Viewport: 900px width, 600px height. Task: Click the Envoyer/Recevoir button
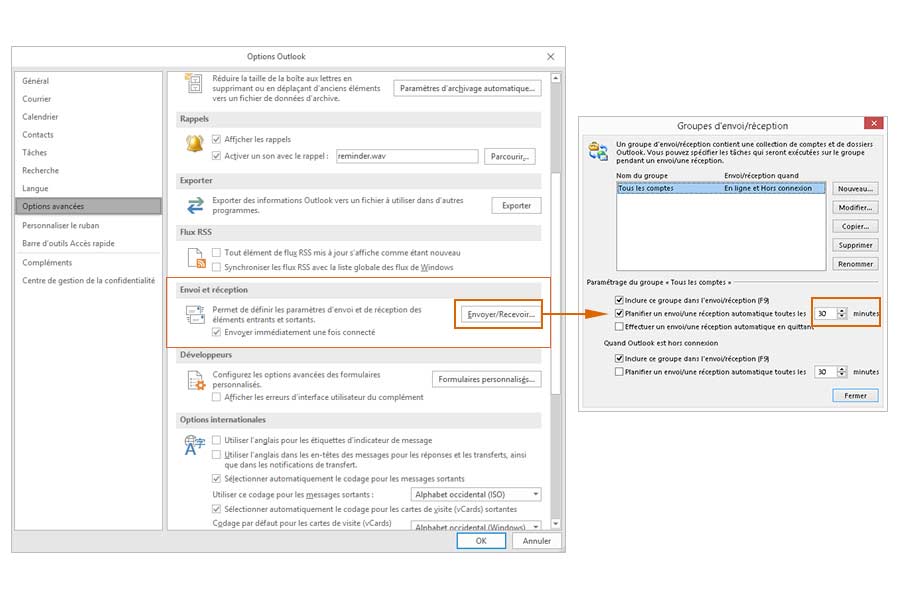(501, 314)
